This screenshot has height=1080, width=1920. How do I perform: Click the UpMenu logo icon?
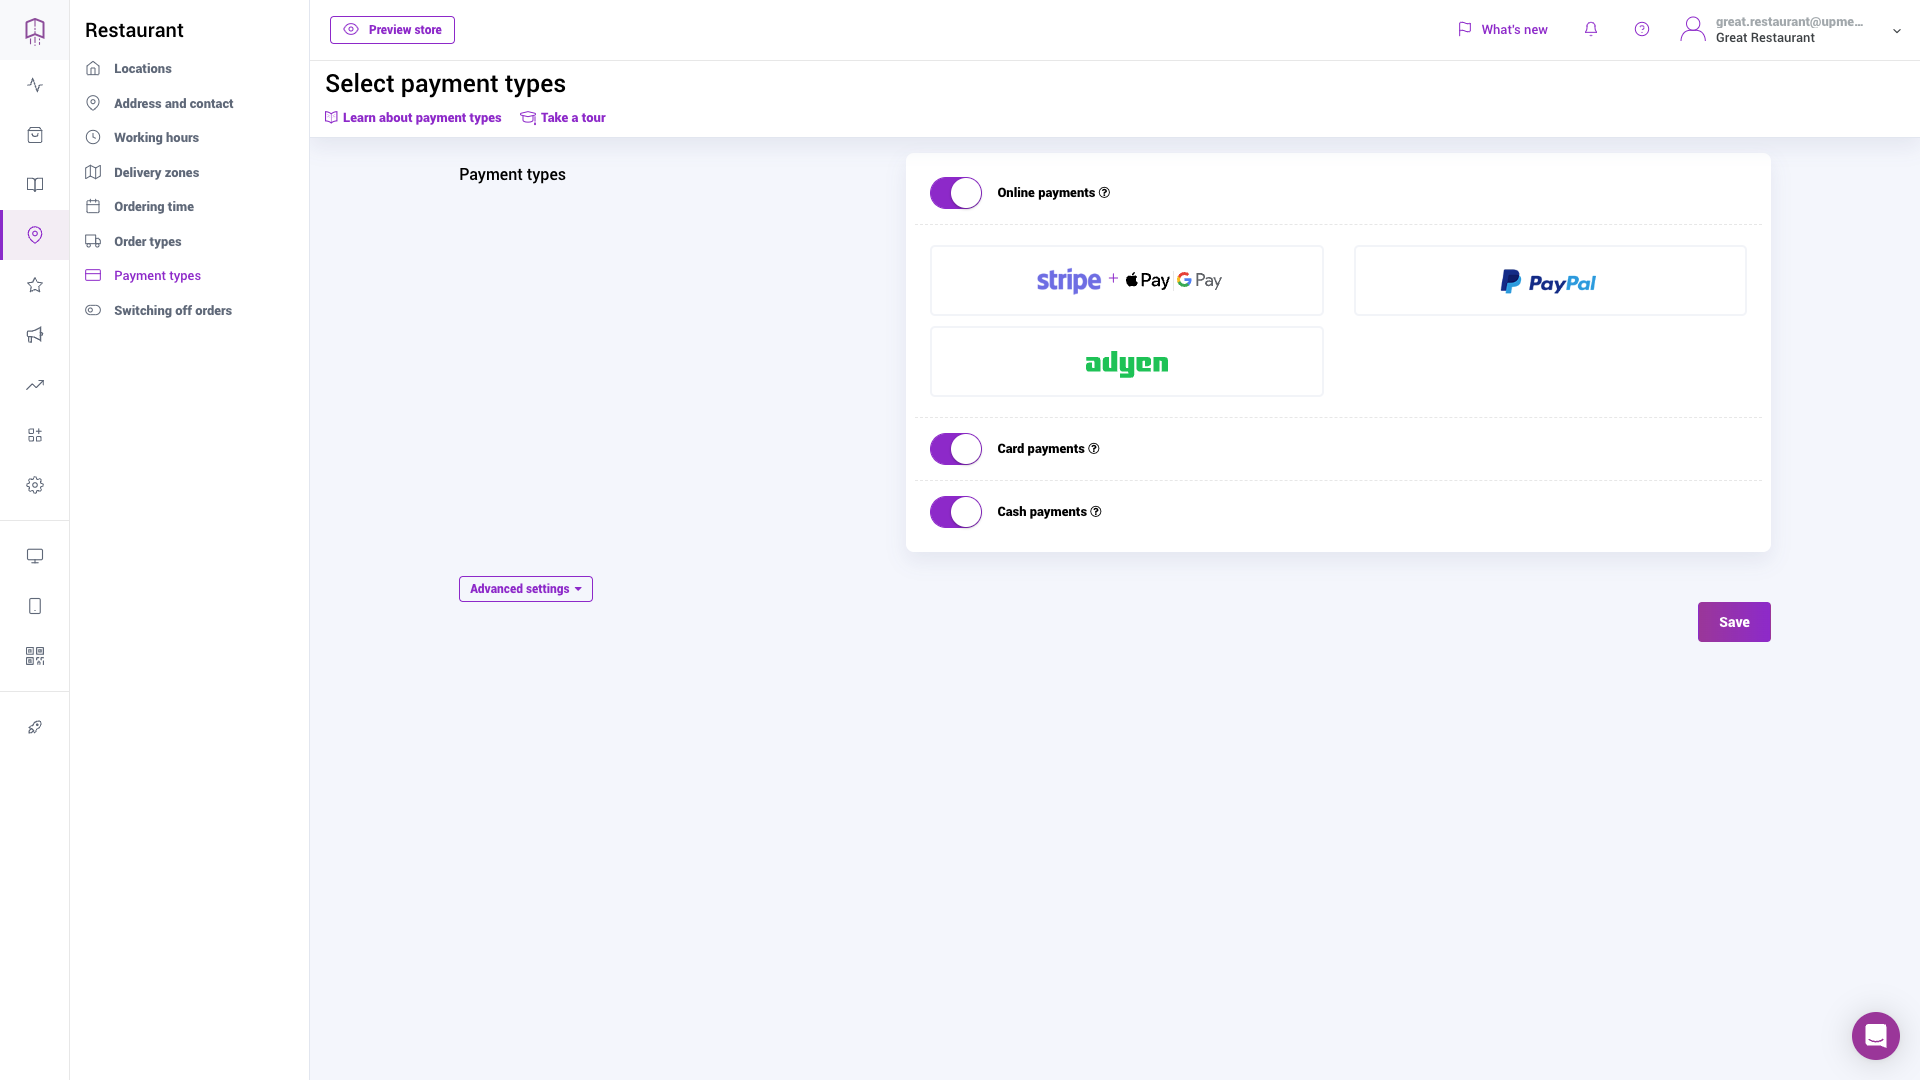(35, 31)
